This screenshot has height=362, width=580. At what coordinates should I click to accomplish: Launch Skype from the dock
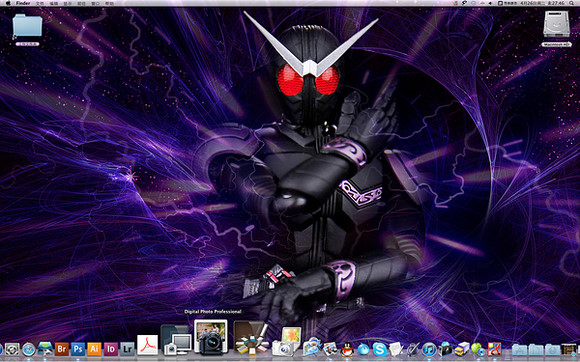[380, 349]
